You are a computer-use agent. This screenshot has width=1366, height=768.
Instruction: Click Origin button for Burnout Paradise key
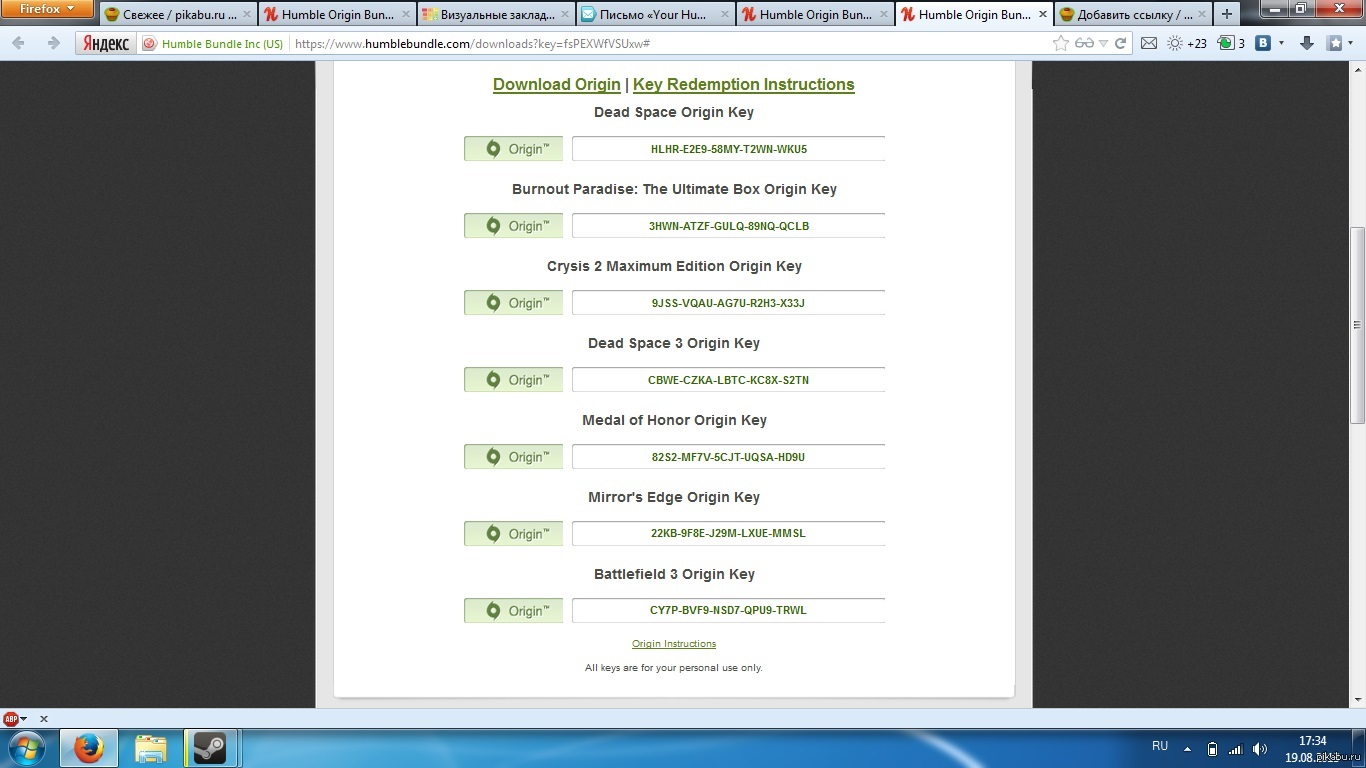(x=513, y=226)
